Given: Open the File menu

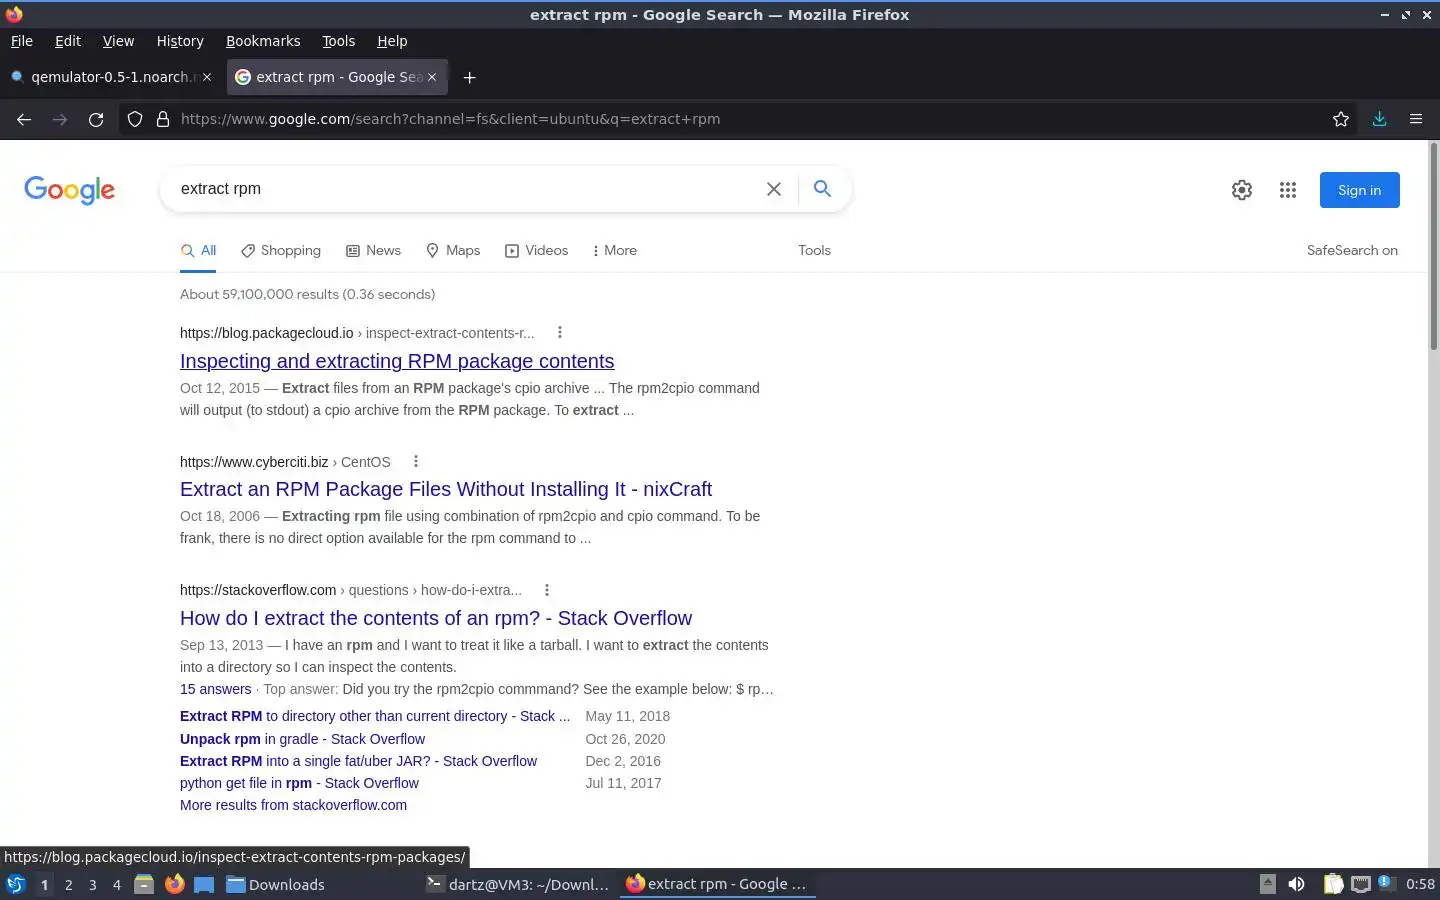Looking at the screenshot, I should click(x=22, y=41).
